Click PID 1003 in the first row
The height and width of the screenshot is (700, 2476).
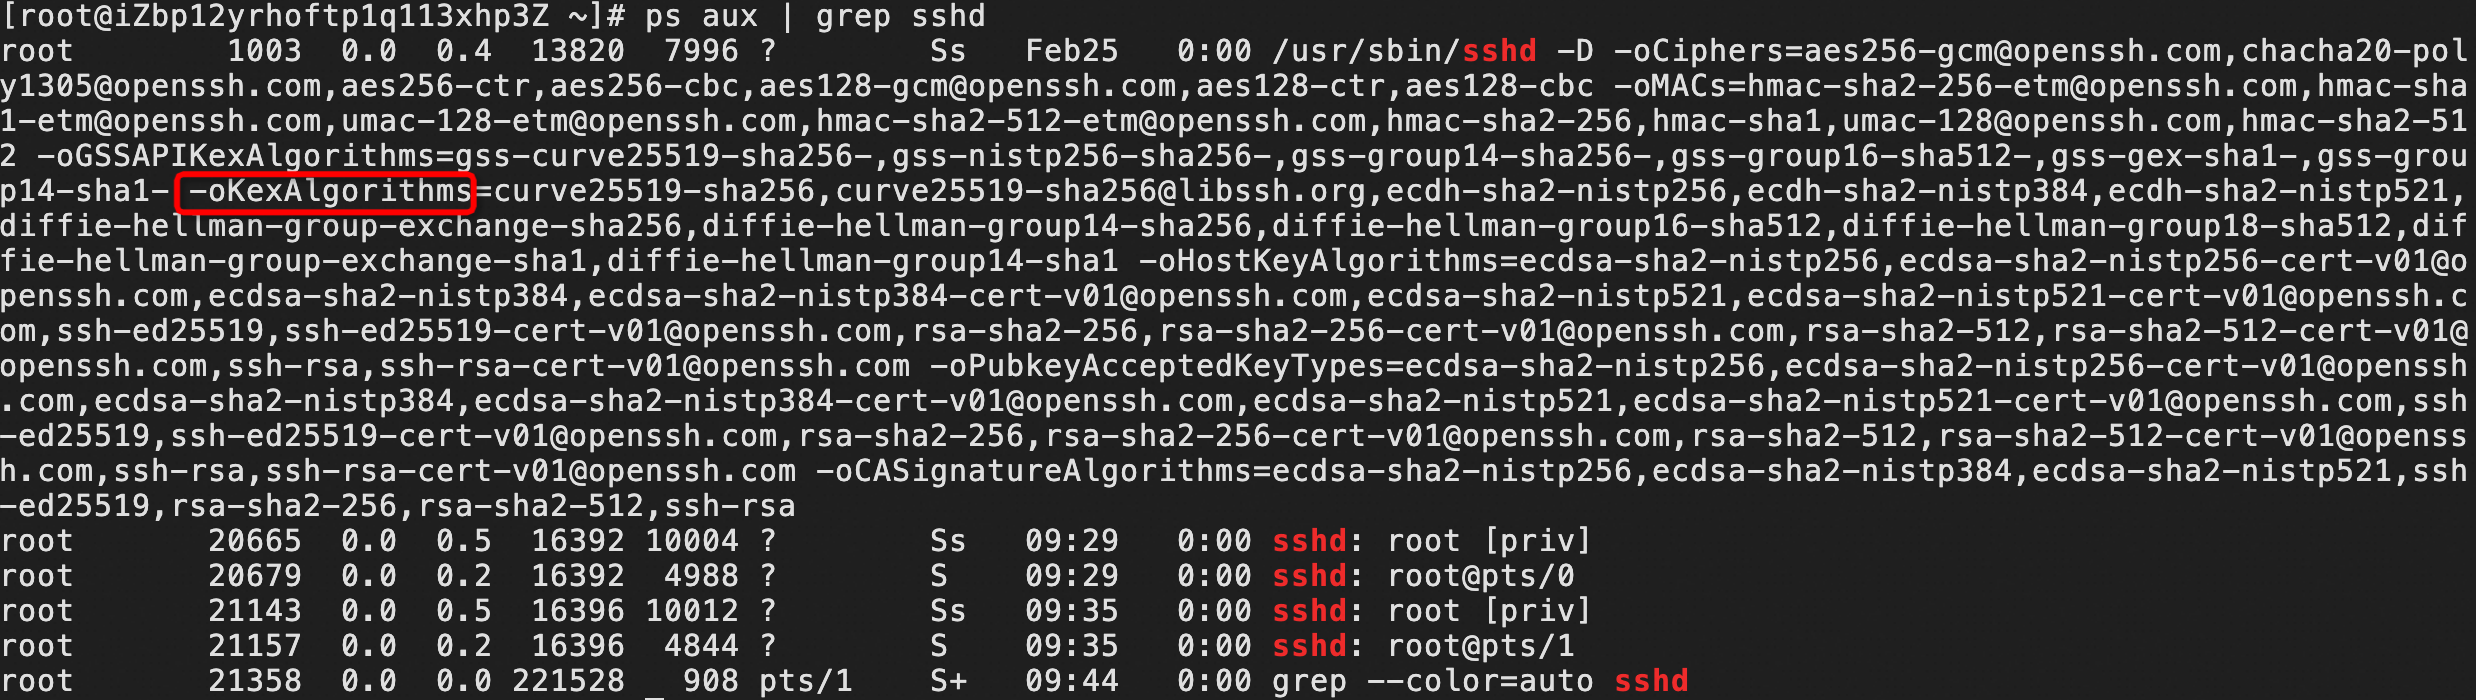(x=264, y=51)
